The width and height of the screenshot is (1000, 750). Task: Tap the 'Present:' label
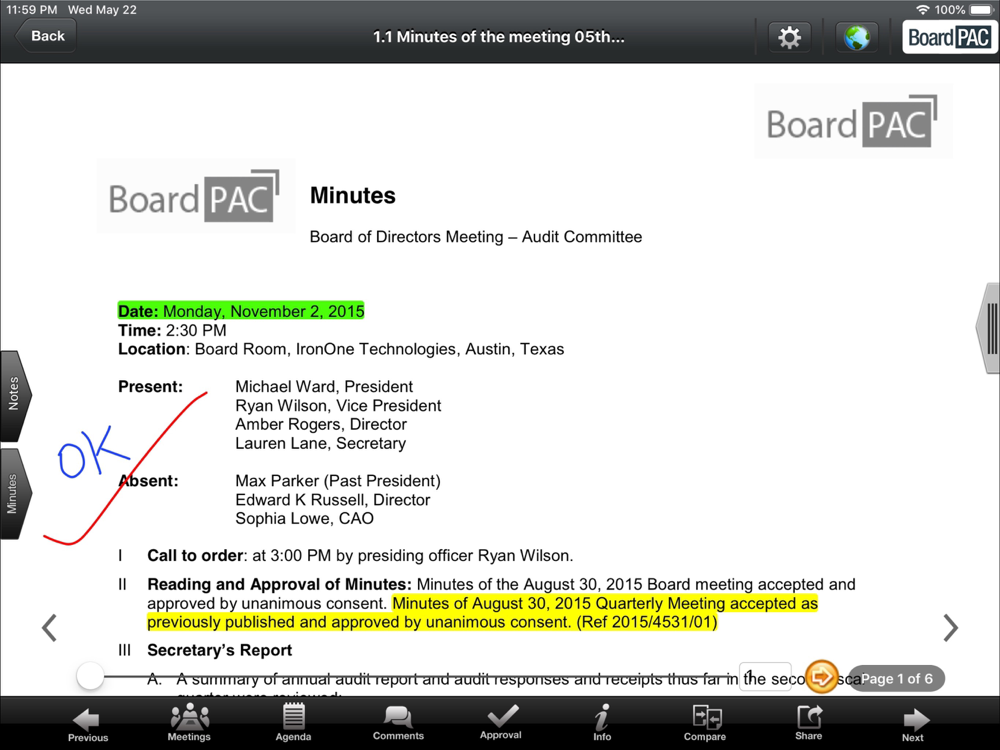(150, 386)
